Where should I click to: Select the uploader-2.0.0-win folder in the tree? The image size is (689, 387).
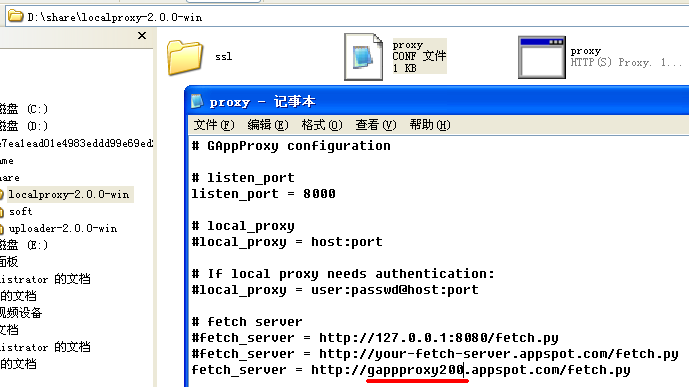point(63,228)
